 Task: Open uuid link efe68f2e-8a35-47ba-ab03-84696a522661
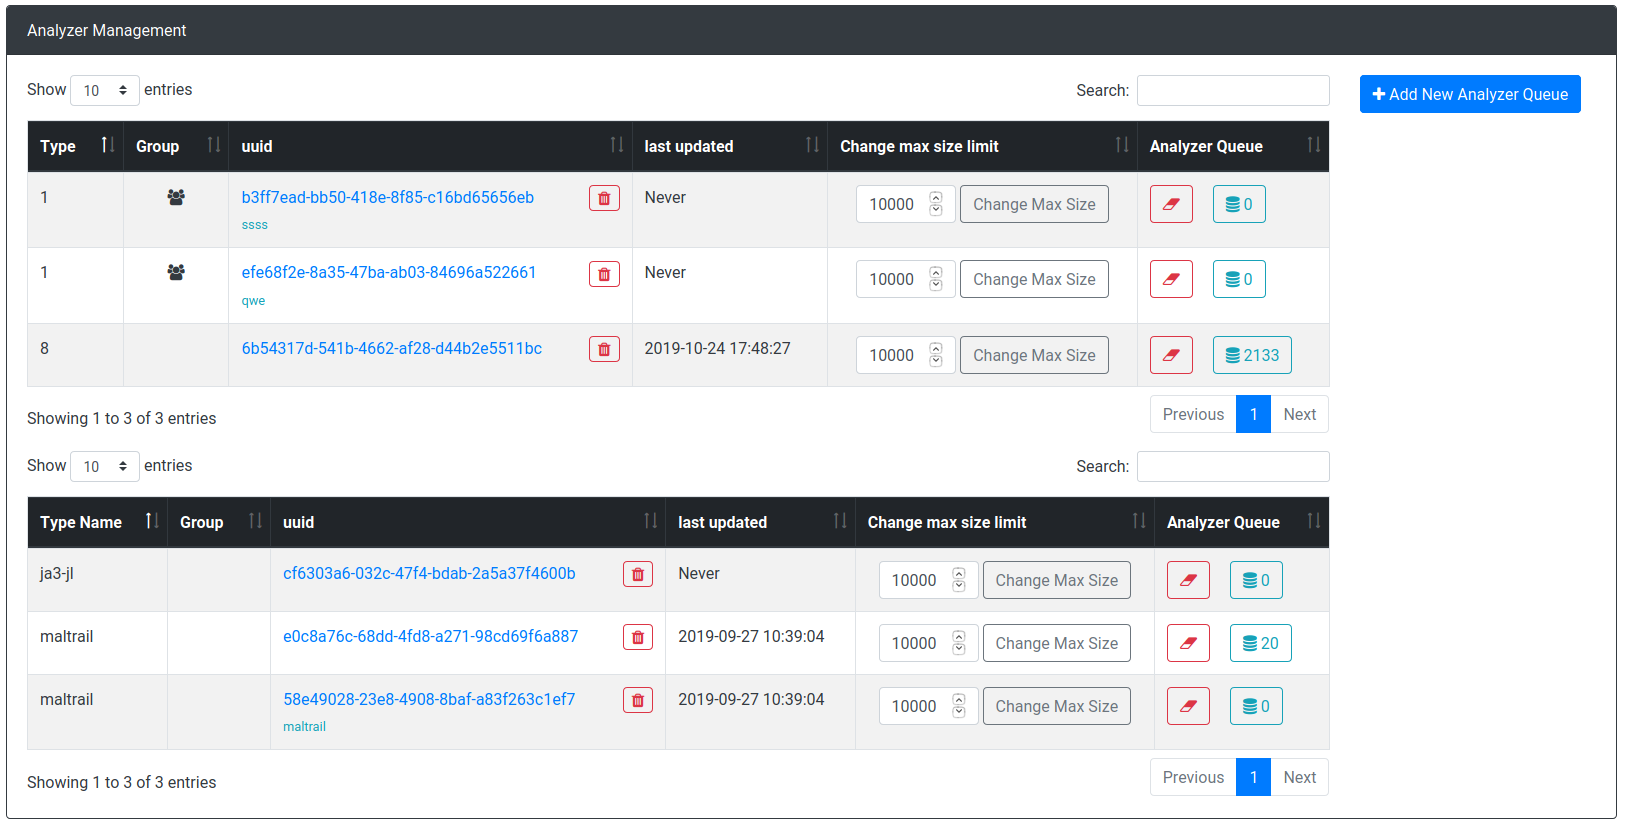[389, 272]
